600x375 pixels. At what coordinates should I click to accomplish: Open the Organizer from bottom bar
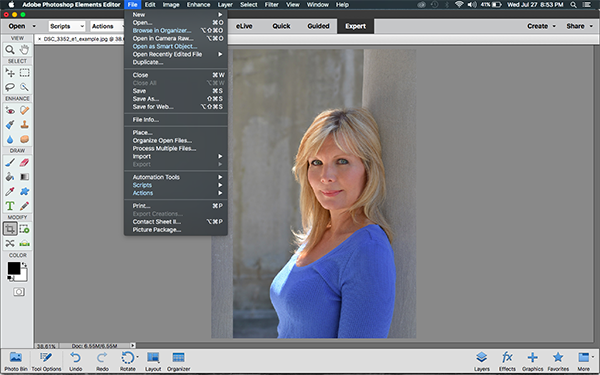(178, 361)
